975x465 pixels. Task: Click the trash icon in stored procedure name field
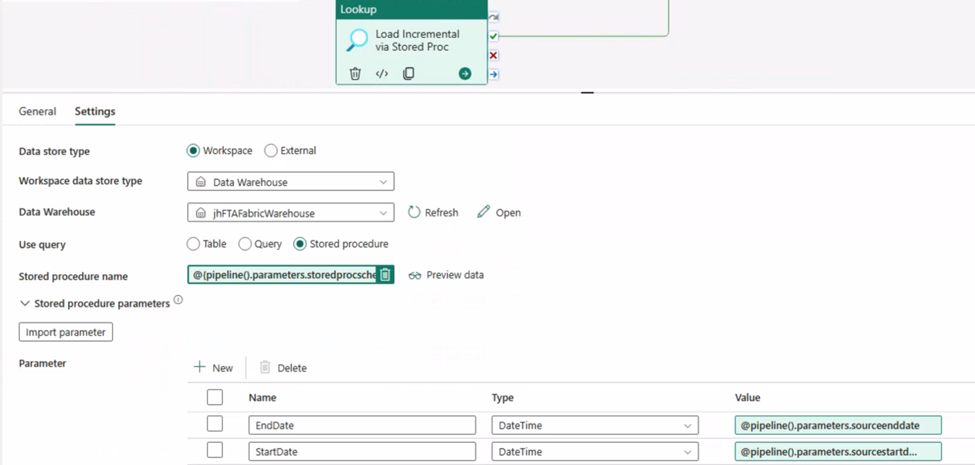point(385,275)
